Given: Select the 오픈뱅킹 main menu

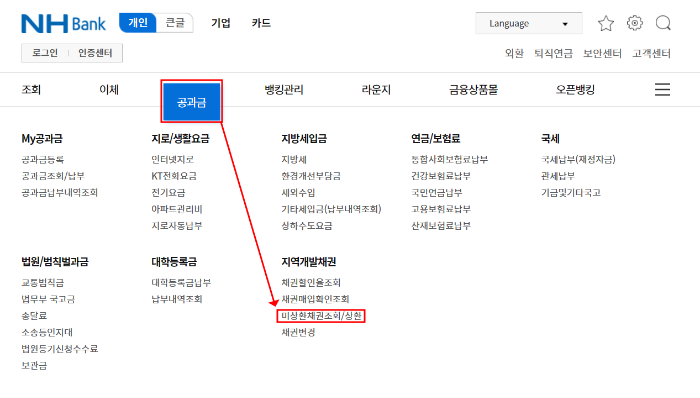Looking at the screenshot, I should 575,90.
